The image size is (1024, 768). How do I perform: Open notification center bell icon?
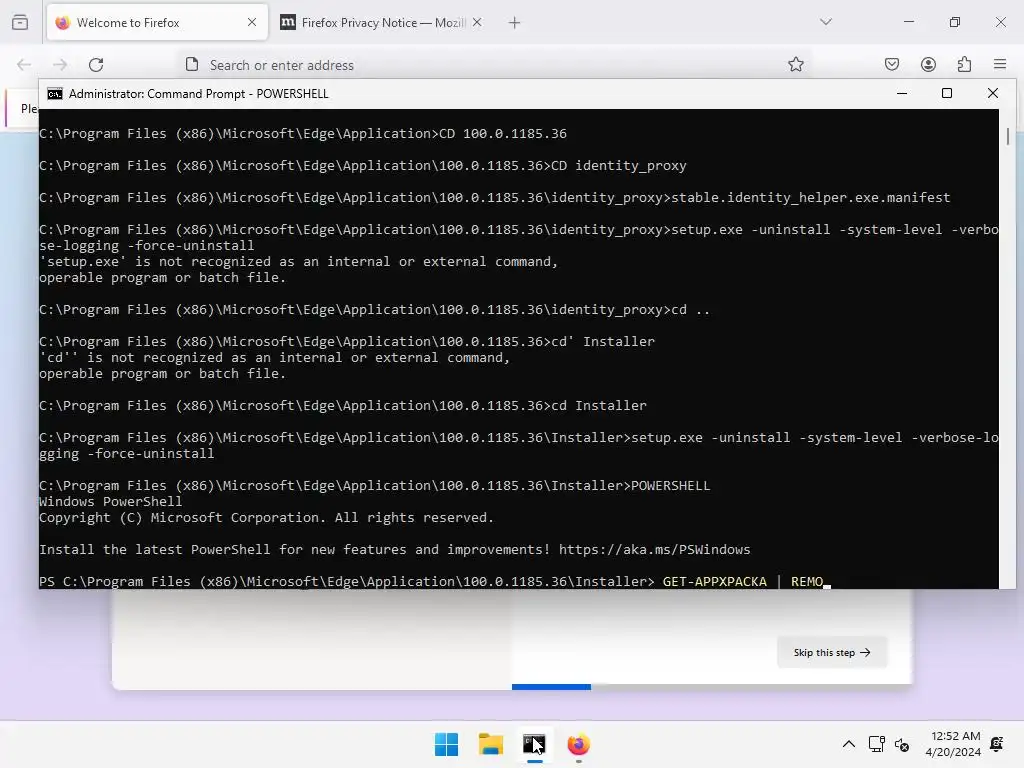point(997,744)
